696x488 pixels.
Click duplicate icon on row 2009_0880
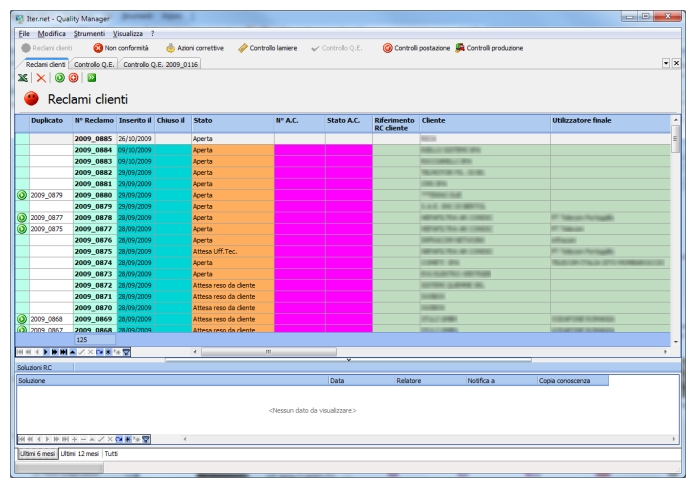(x=22, y=195)
